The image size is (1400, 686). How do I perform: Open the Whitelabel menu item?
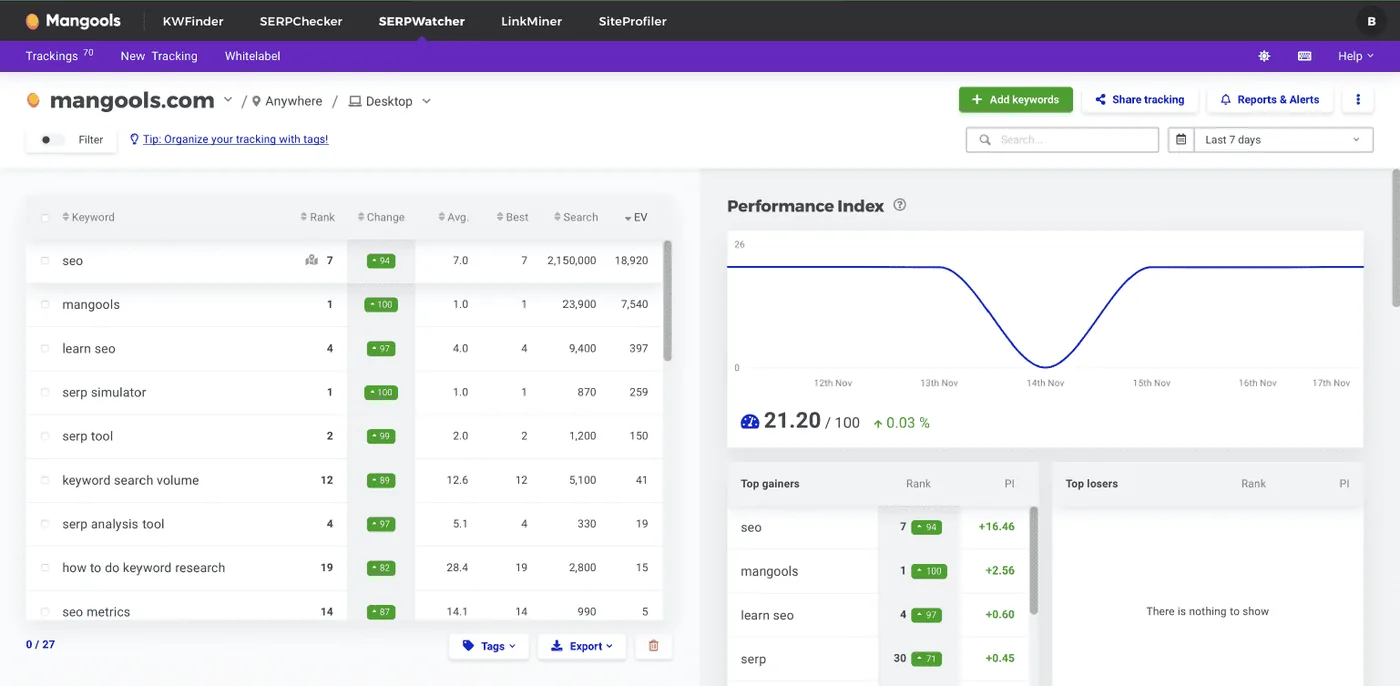pos(252,56)
